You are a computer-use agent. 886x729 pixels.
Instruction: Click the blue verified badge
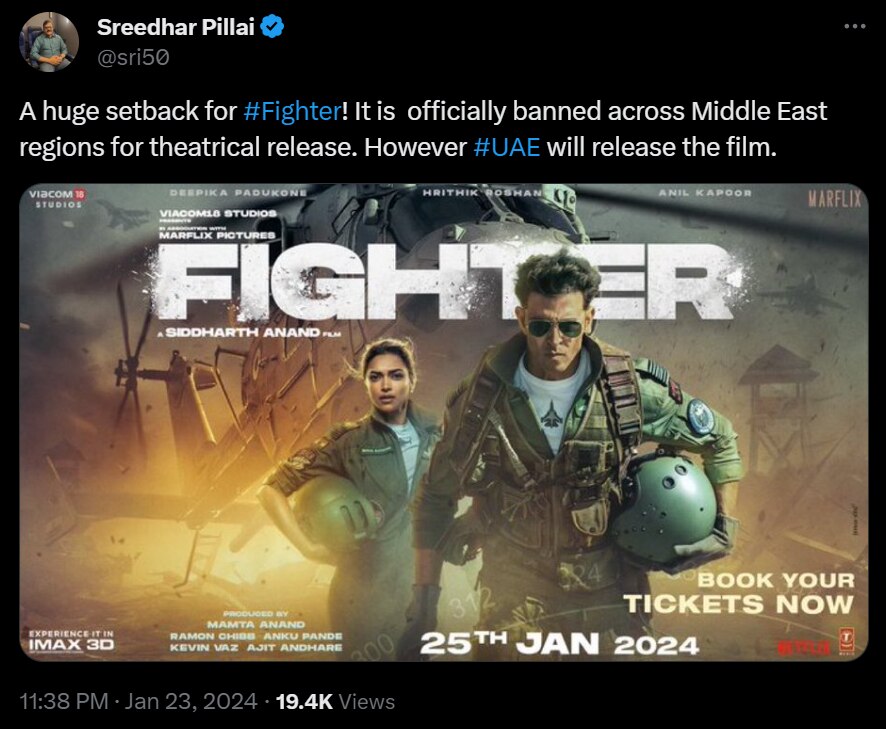point(273,27)
